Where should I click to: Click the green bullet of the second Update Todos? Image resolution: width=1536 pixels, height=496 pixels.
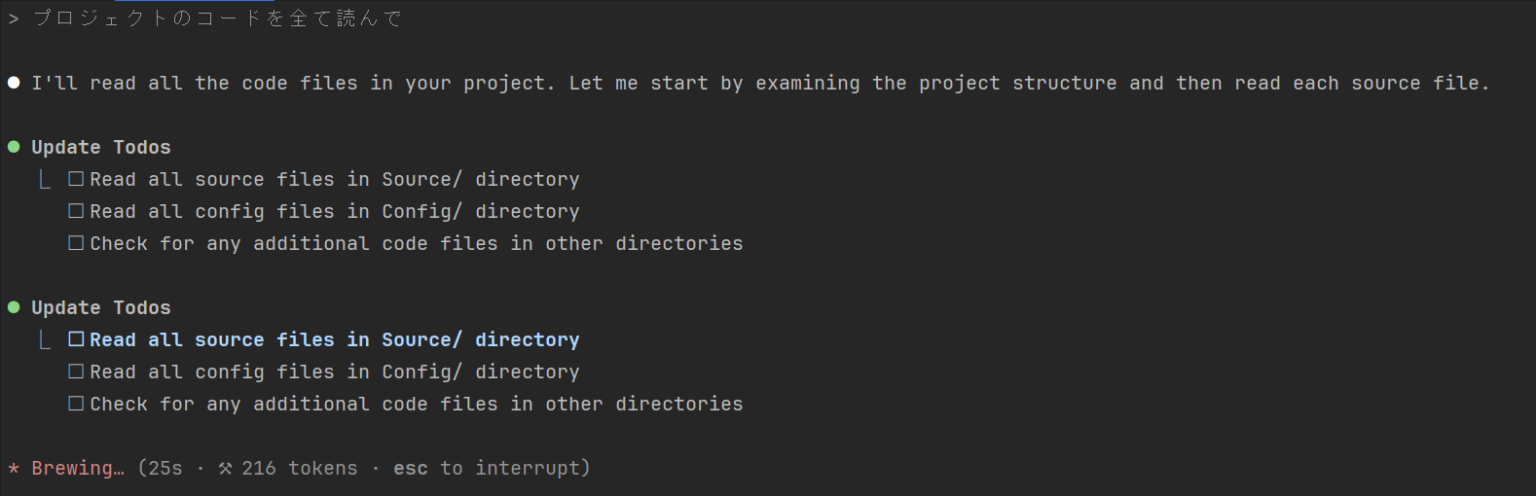coord(13,307)
